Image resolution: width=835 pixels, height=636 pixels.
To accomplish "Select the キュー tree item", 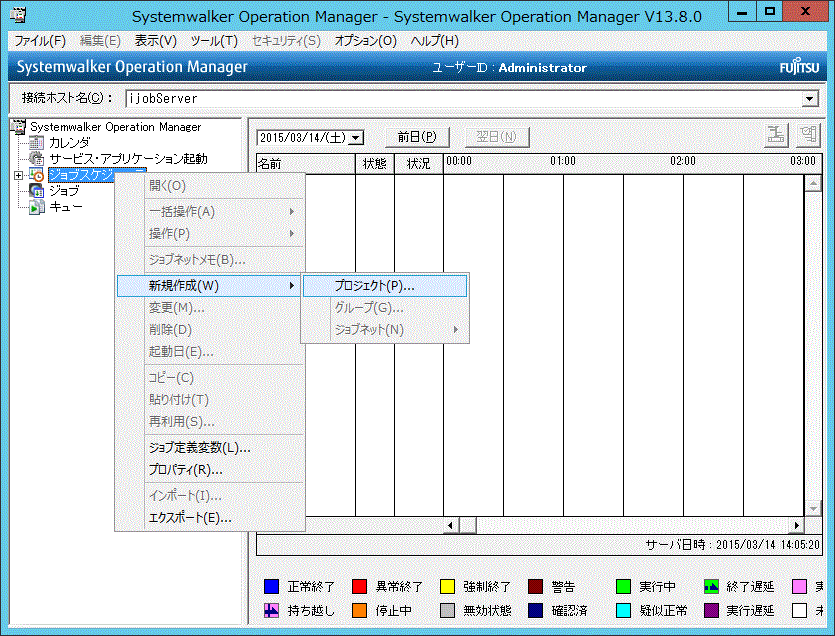I will pos(66,207).
